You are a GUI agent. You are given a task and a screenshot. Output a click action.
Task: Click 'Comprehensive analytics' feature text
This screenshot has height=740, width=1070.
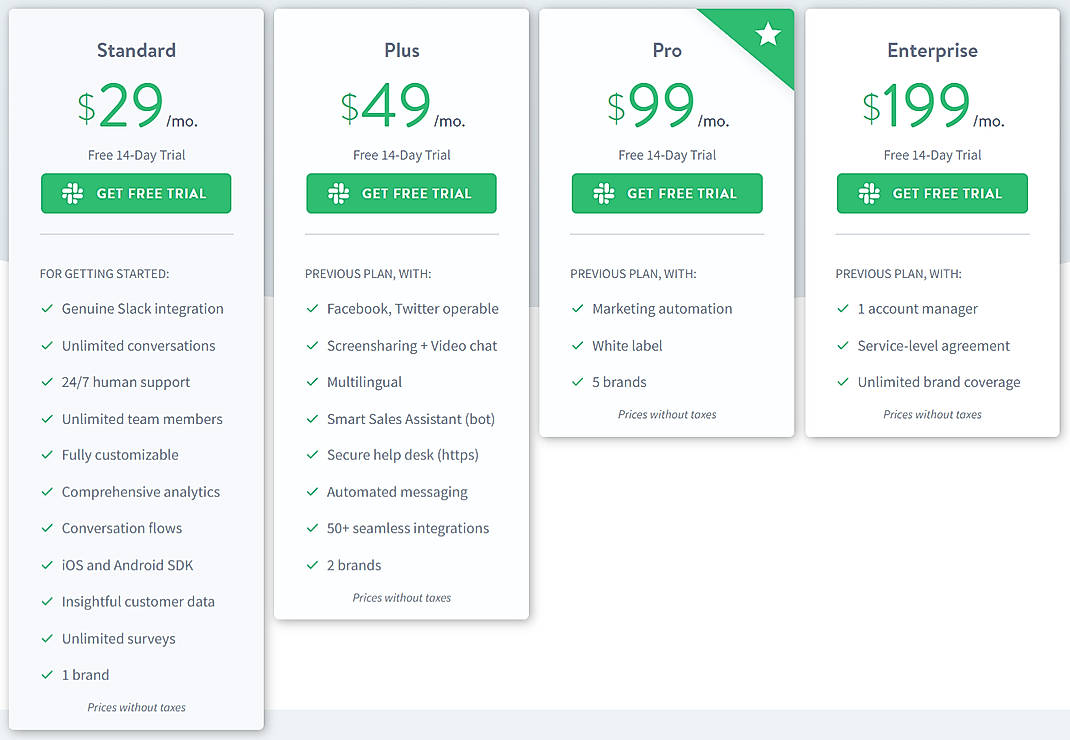141,492
